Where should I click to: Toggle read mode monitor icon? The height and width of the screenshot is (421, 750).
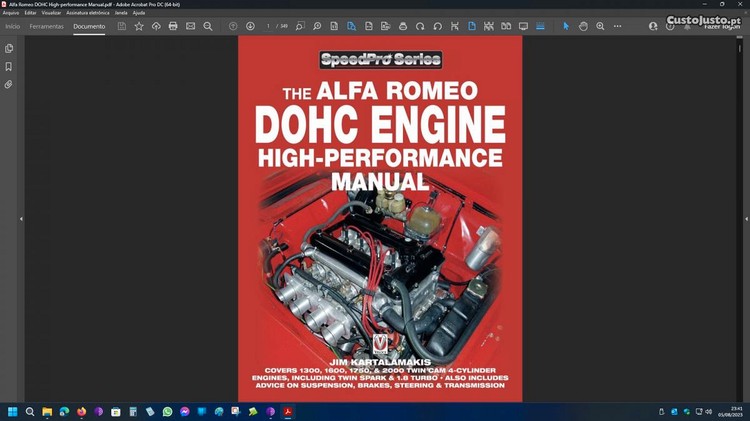coord(523,26)
